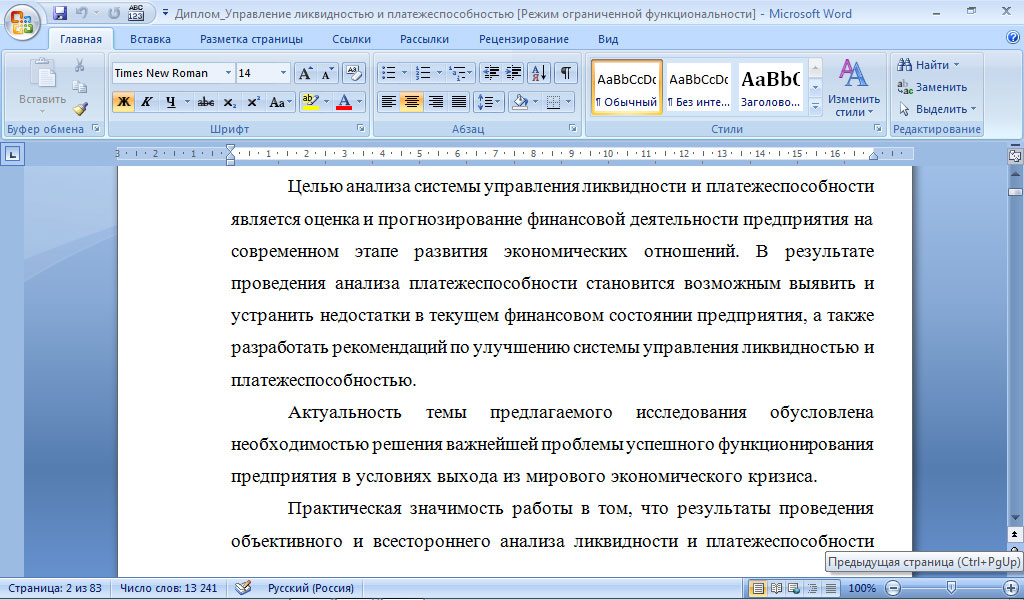Center the paragraph text
This screenshot has width=1024, height=600.
(x=411, y=102)
